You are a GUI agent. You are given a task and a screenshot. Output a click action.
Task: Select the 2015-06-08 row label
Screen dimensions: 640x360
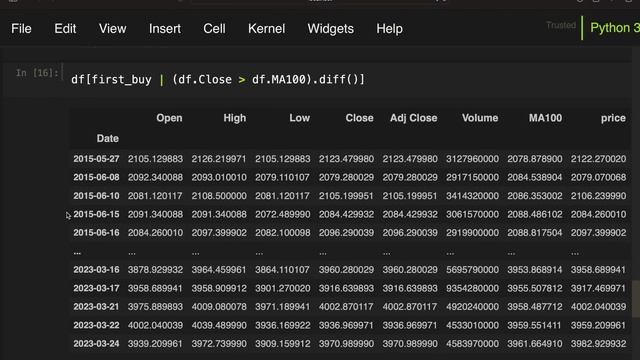[x=96, y=177]
